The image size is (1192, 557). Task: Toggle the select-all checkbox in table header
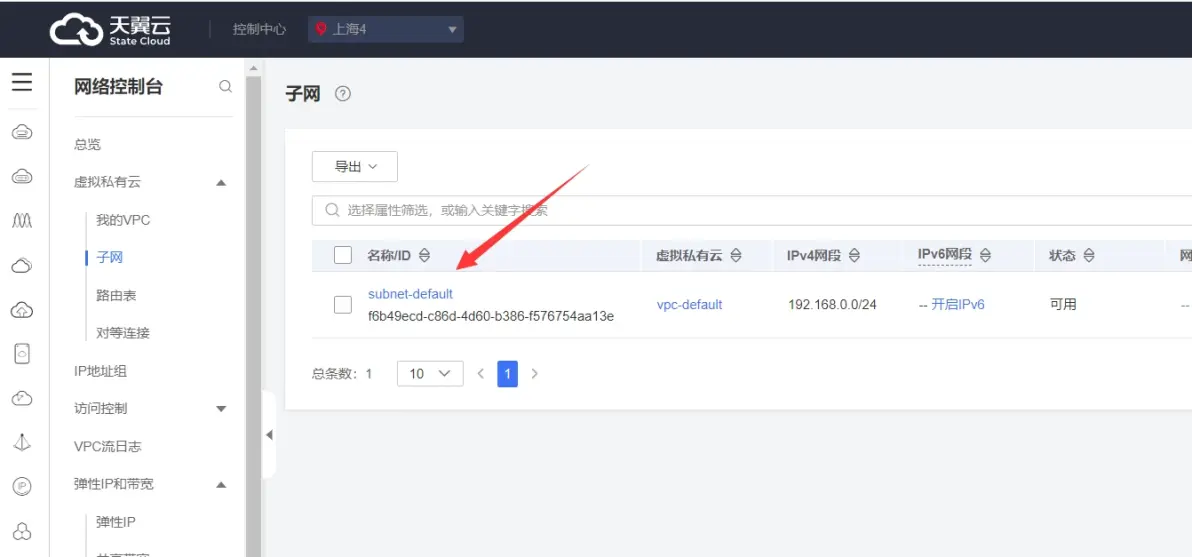343,255
